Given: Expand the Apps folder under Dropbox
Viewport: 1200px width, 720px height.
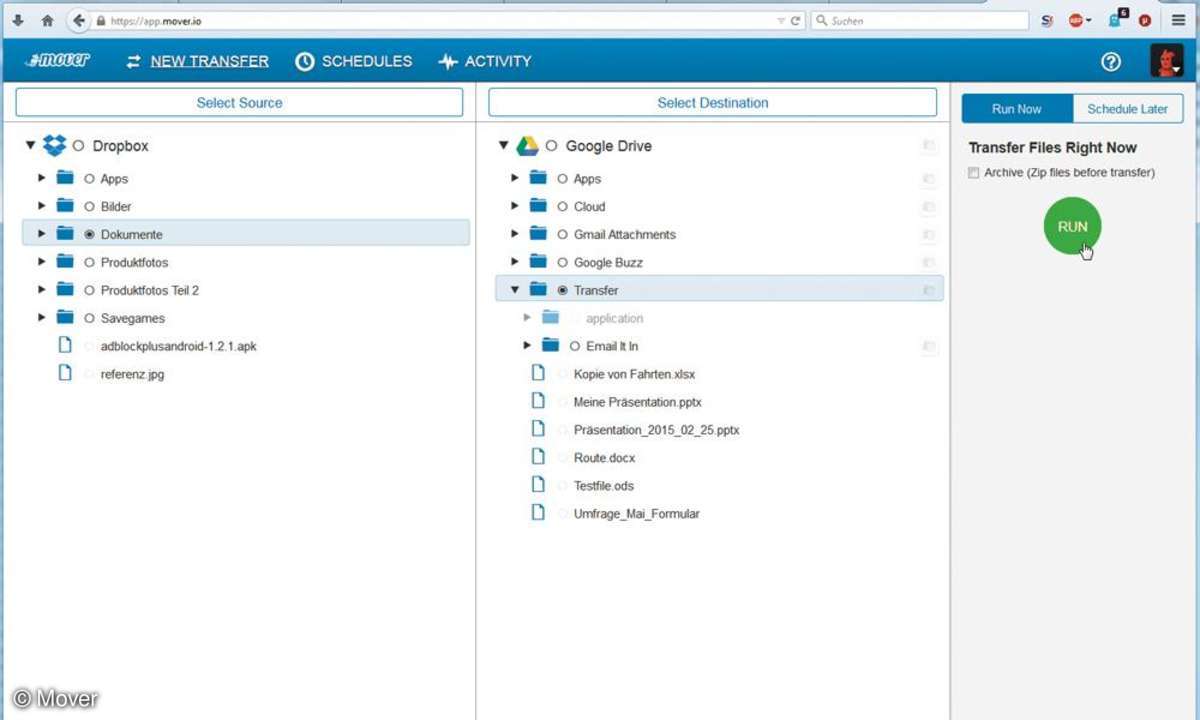Looking at the screenshot, I should (x=41, y=178).
